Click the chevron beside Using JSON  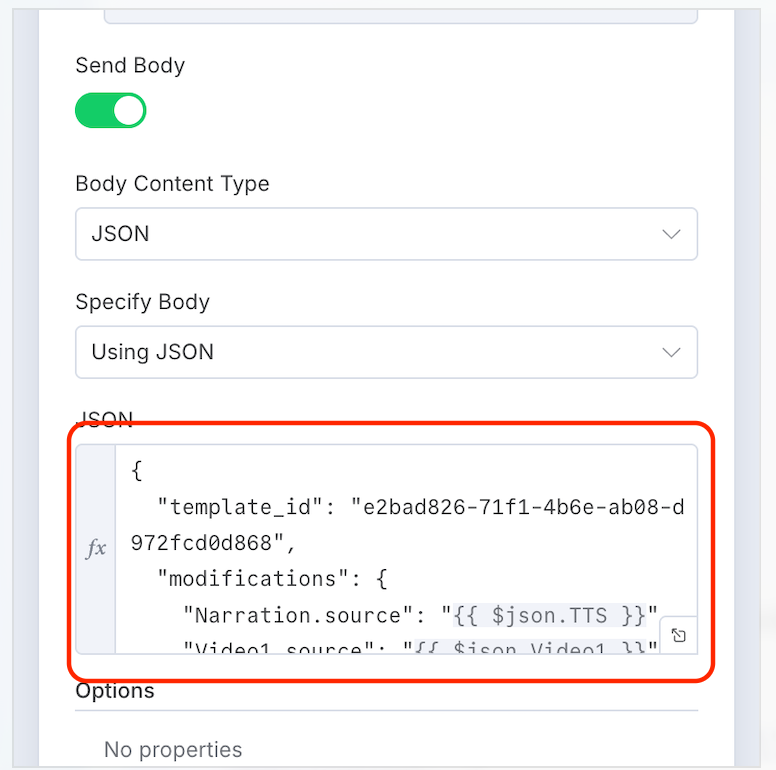(x=671, y=352)
